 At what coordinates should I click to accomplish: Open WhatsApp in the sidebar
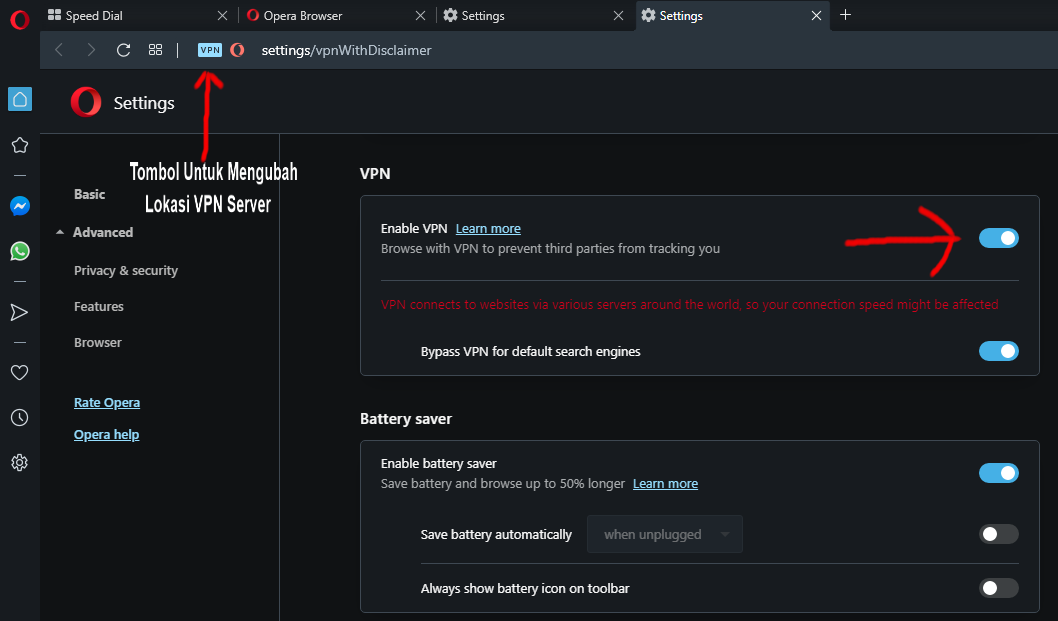tap(20, 251)
